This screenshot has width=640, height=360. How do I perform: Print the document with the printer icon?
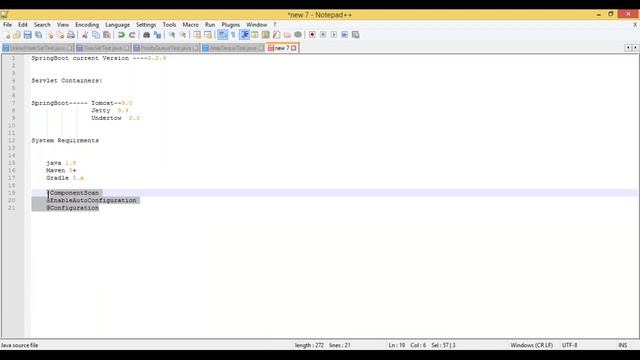click(71, 35)
